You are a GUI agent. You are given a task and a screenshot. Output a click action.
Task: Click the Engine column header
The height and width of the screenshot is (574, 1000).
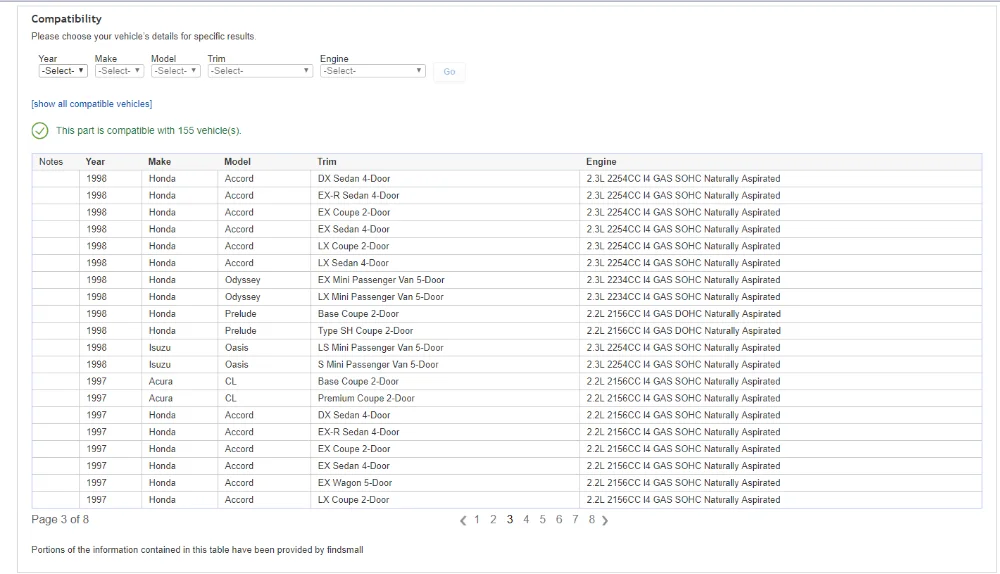601,162
